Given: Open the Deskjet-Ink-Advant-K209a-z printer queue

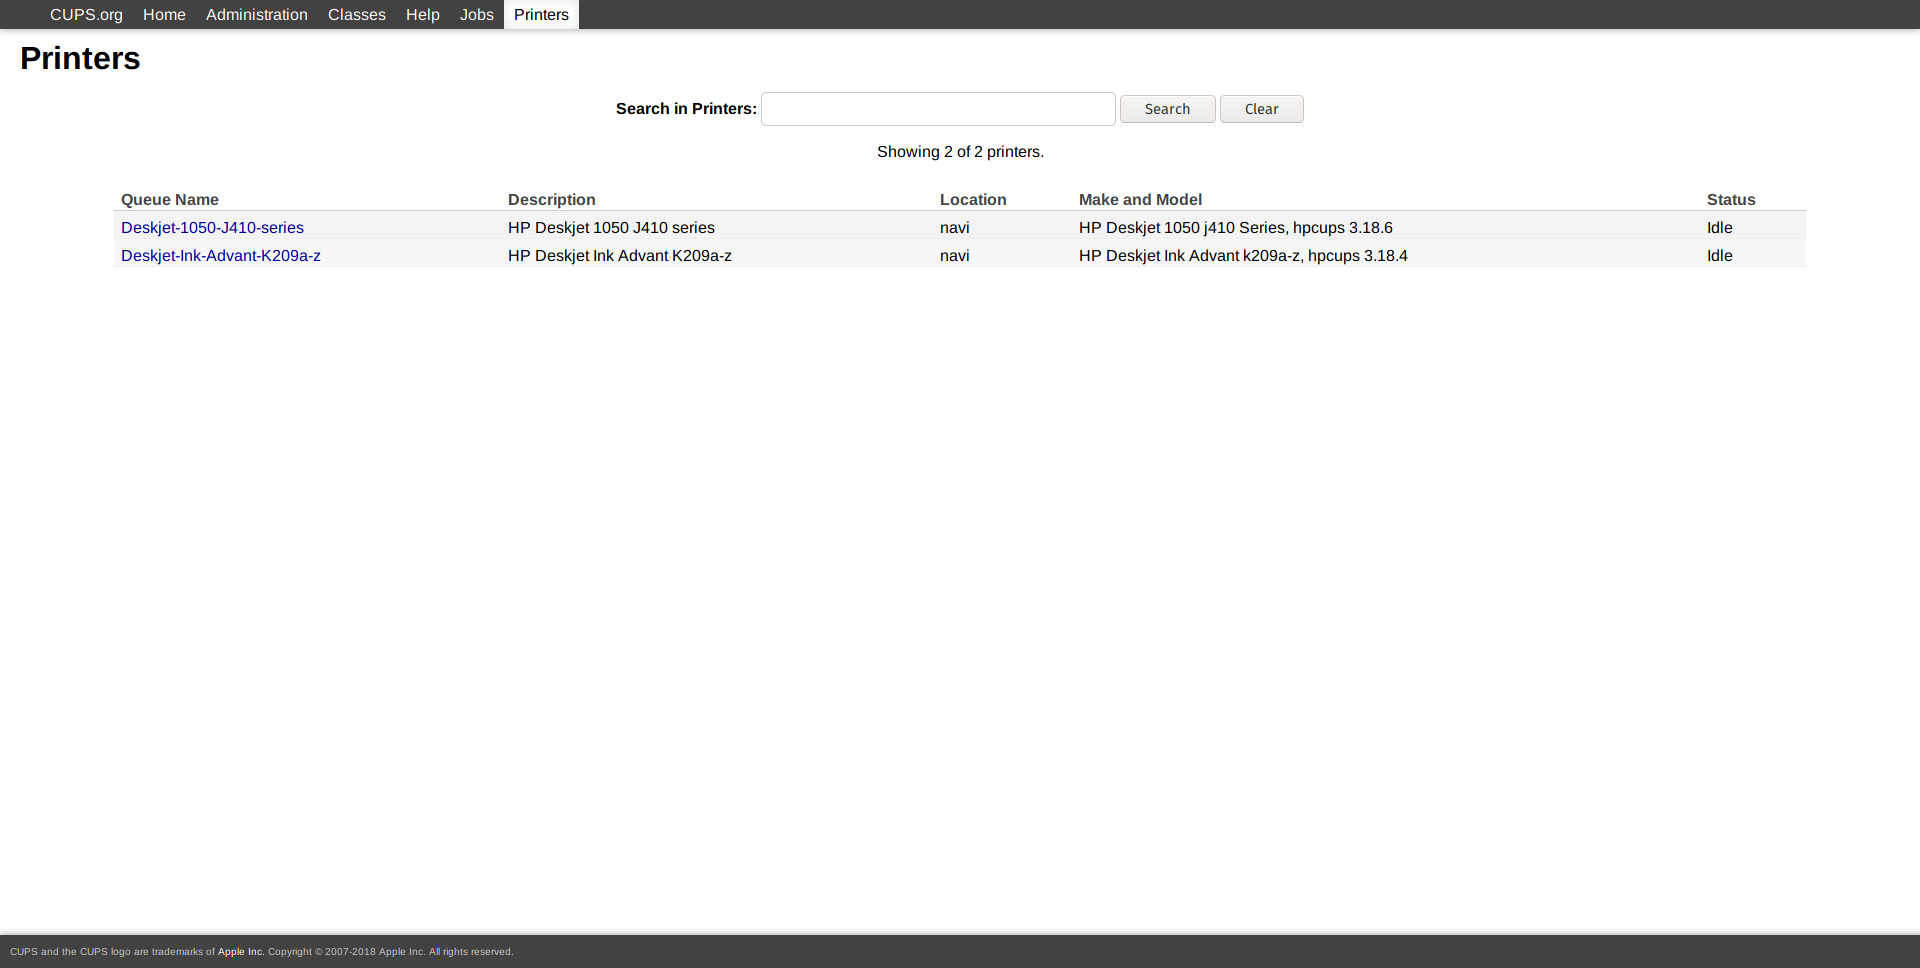Looking at the screenshot, I should pyautogui.click(x=220, y=256).
